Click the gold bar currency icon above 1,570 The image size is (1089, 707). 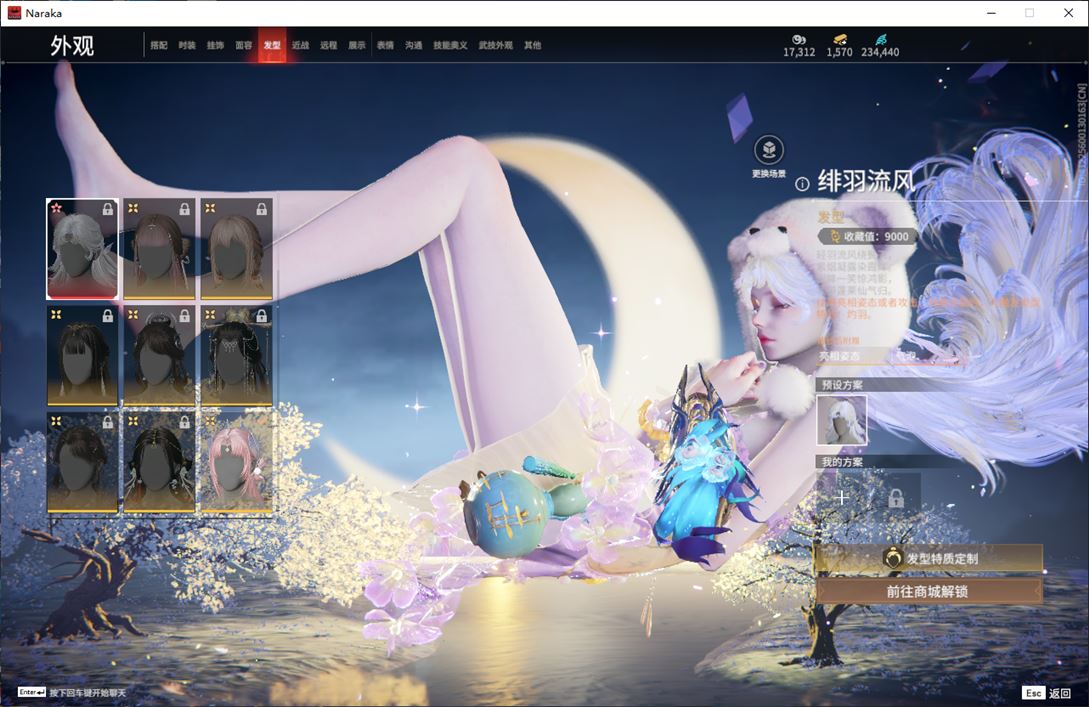click(x=840, y=40)
